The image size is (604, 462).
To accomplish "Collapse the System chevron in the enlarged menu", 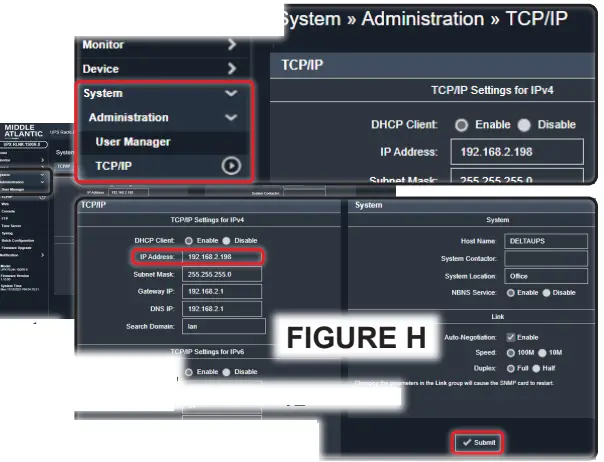I will [231, 93].
